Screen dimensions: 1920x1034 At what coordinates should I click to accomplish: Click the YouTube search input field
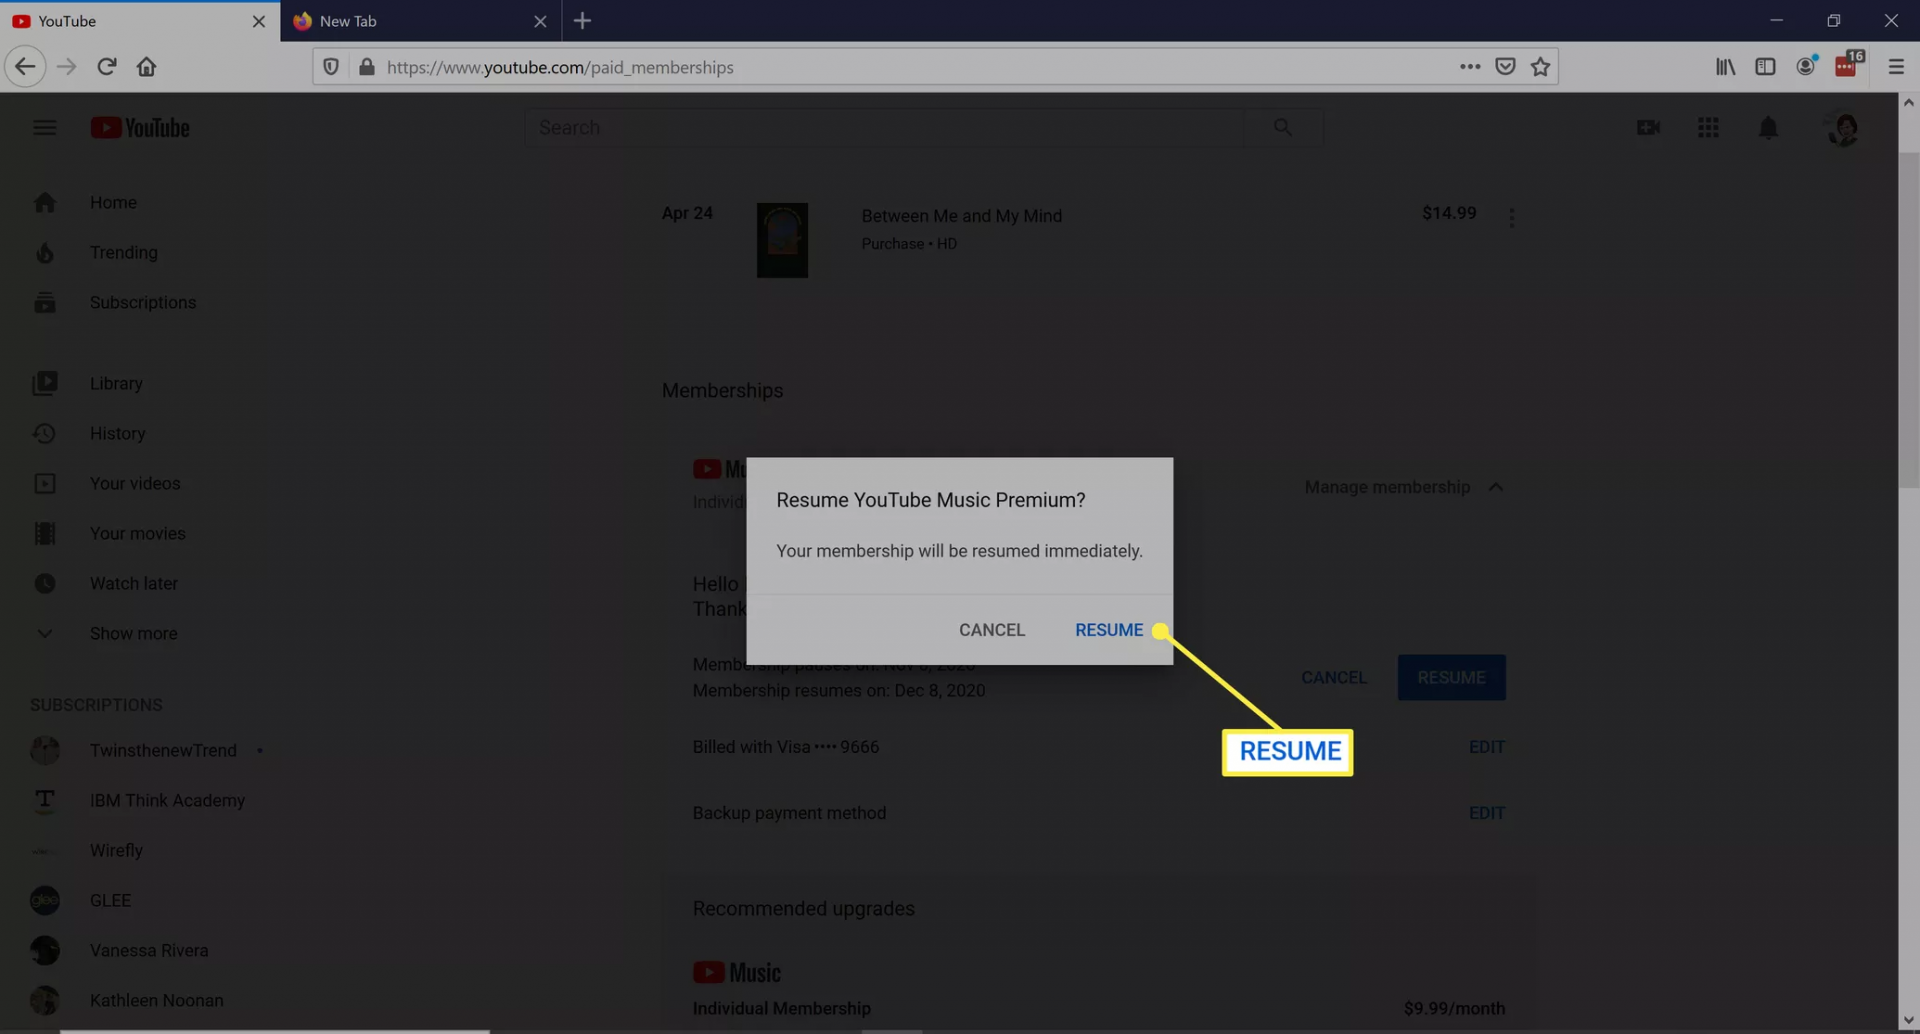(885, 128)
